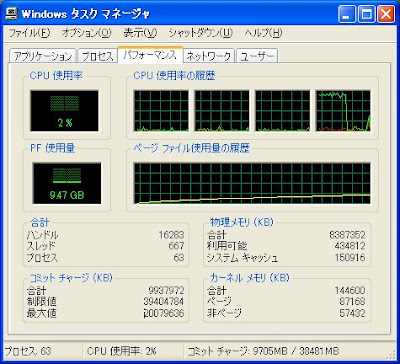
Task: Click the PF 使用量 group label
Action: 53,148
